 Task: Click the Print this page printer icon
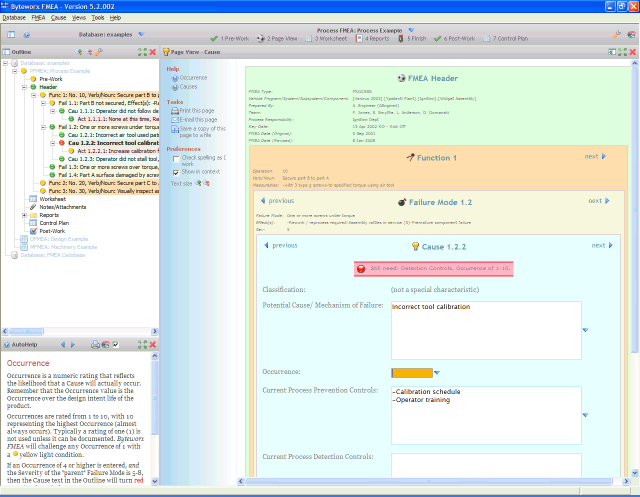click(175, 111)
